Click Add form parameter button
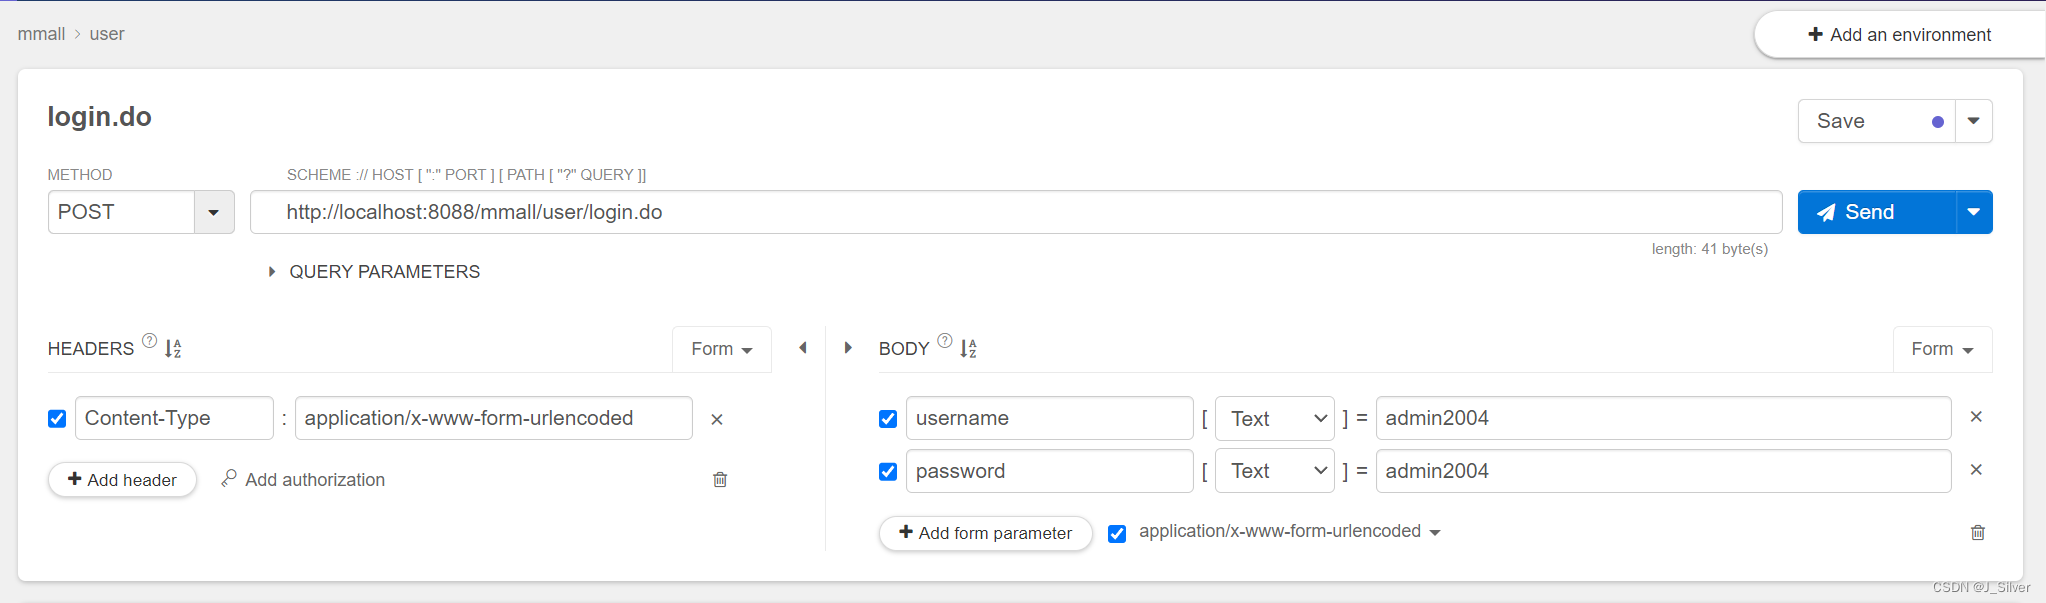The width and height of the screenshot is (2046, 603). 985,533
